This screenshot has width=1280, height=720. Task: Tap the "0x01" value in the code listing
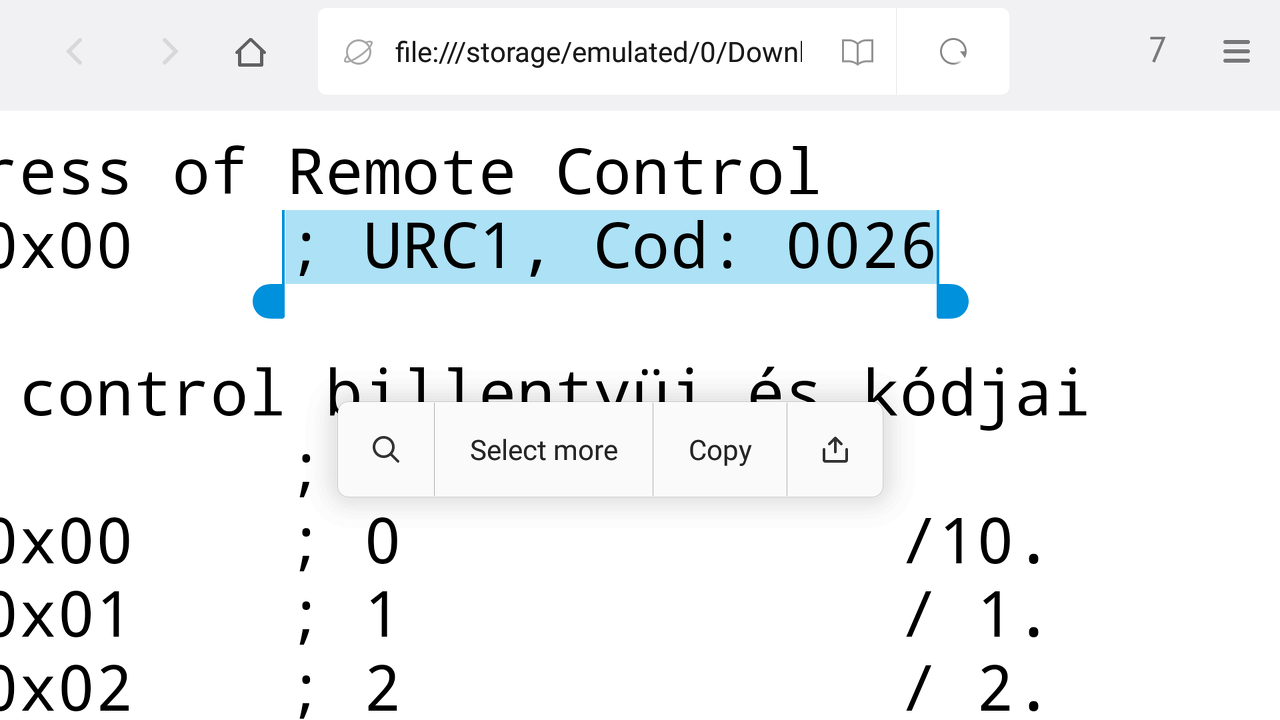[x=64, y=615]
